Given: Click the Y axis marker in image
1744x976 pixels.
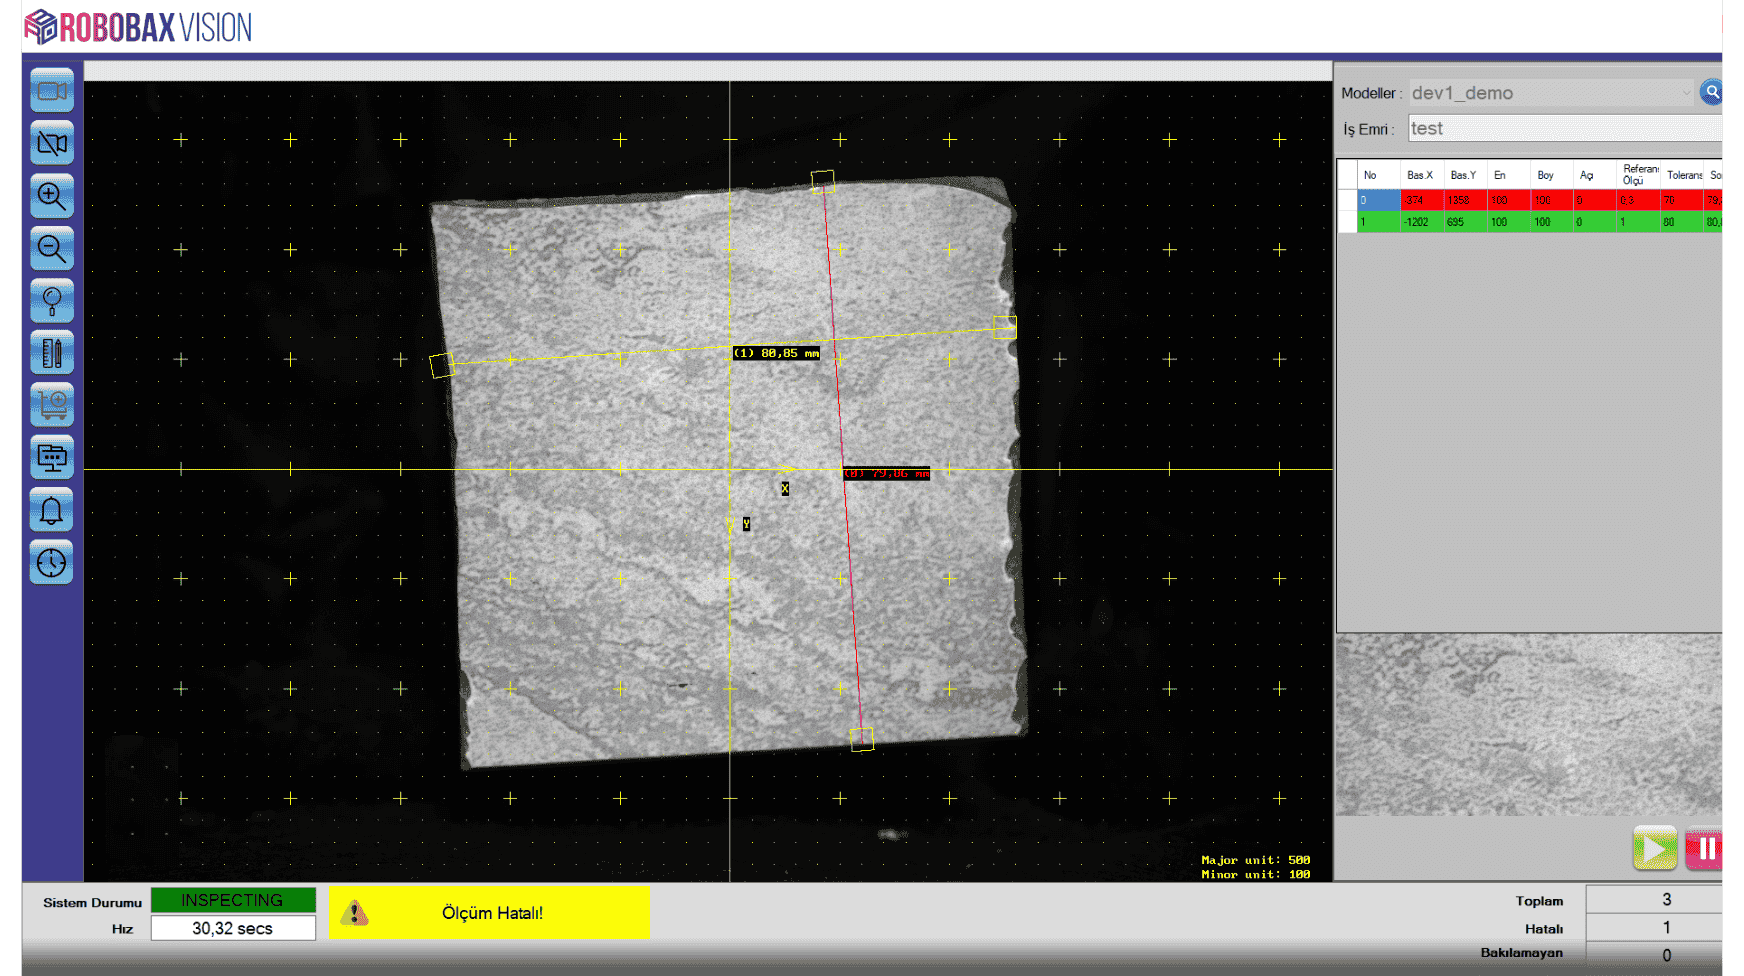Looking at the screenshot, I should pos(746,524).
